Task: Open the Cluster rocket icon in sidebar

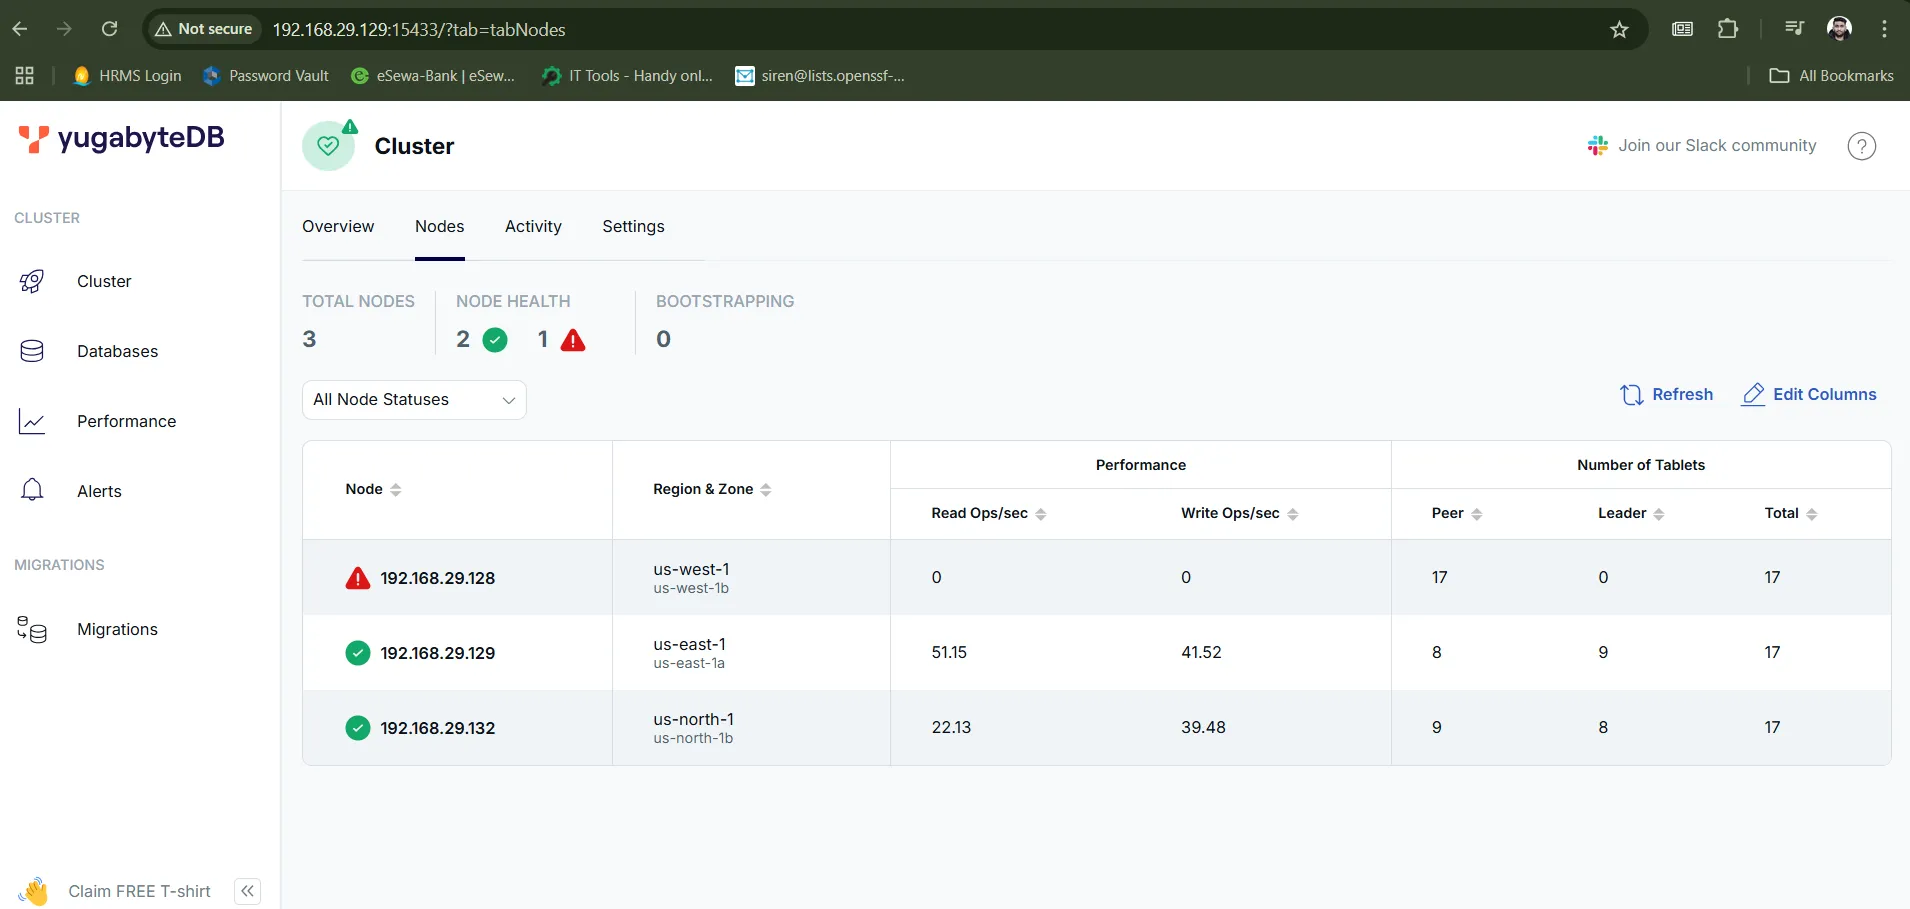Action: coord(32,282)
